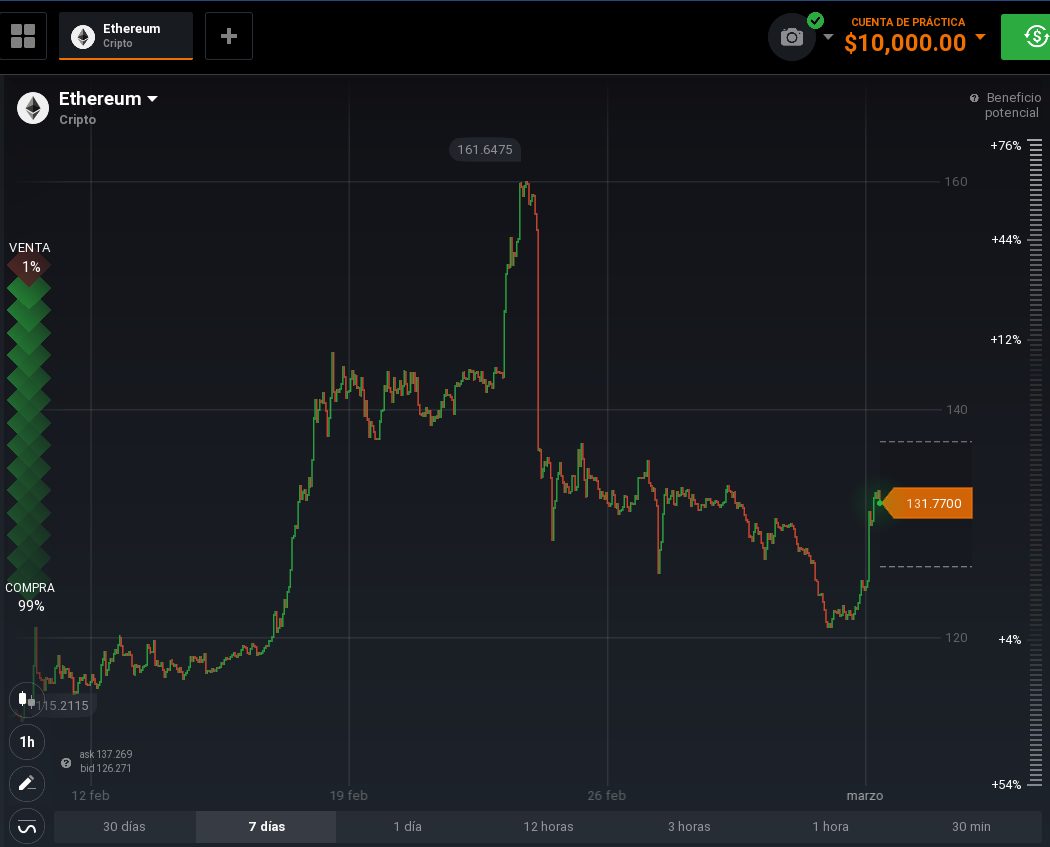Take a chart screenshot with camera icon

pos(792,37)
